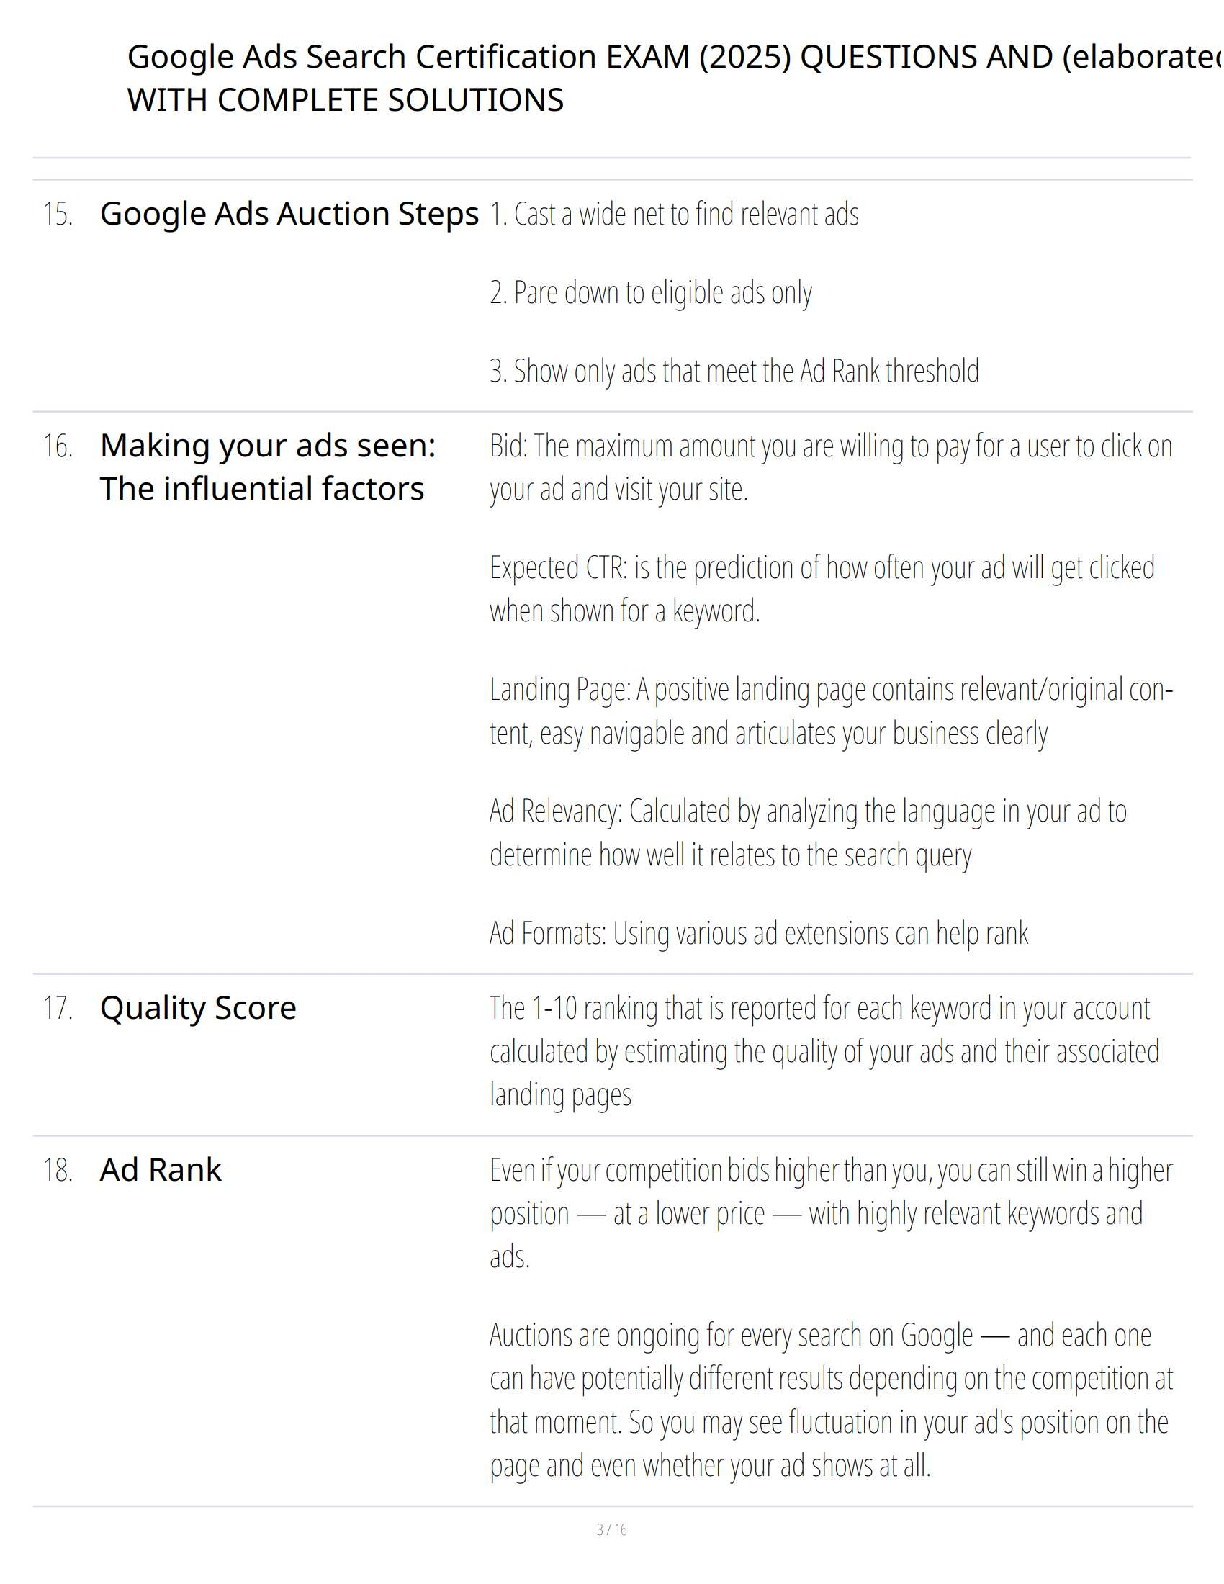Click the paragraph starting 'Even if your competition'

point(831,1214)
